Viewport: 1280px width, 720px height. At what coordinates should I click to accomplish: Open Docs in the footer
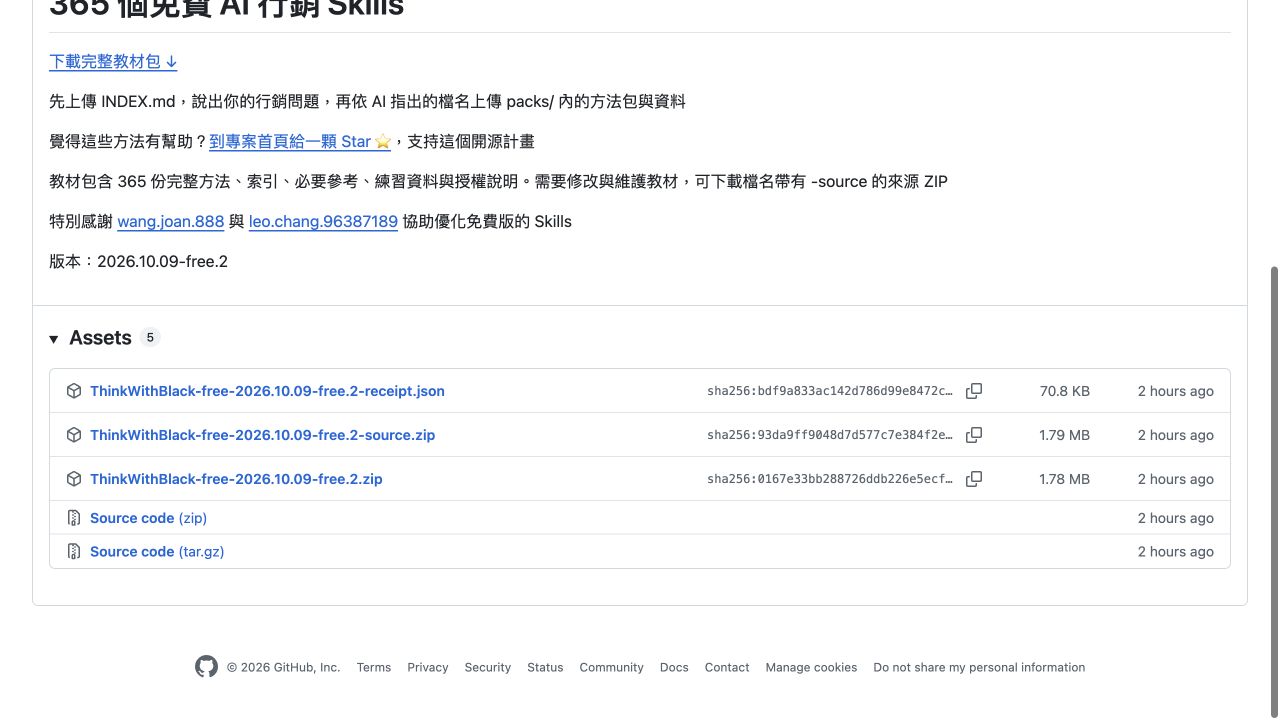674,667
